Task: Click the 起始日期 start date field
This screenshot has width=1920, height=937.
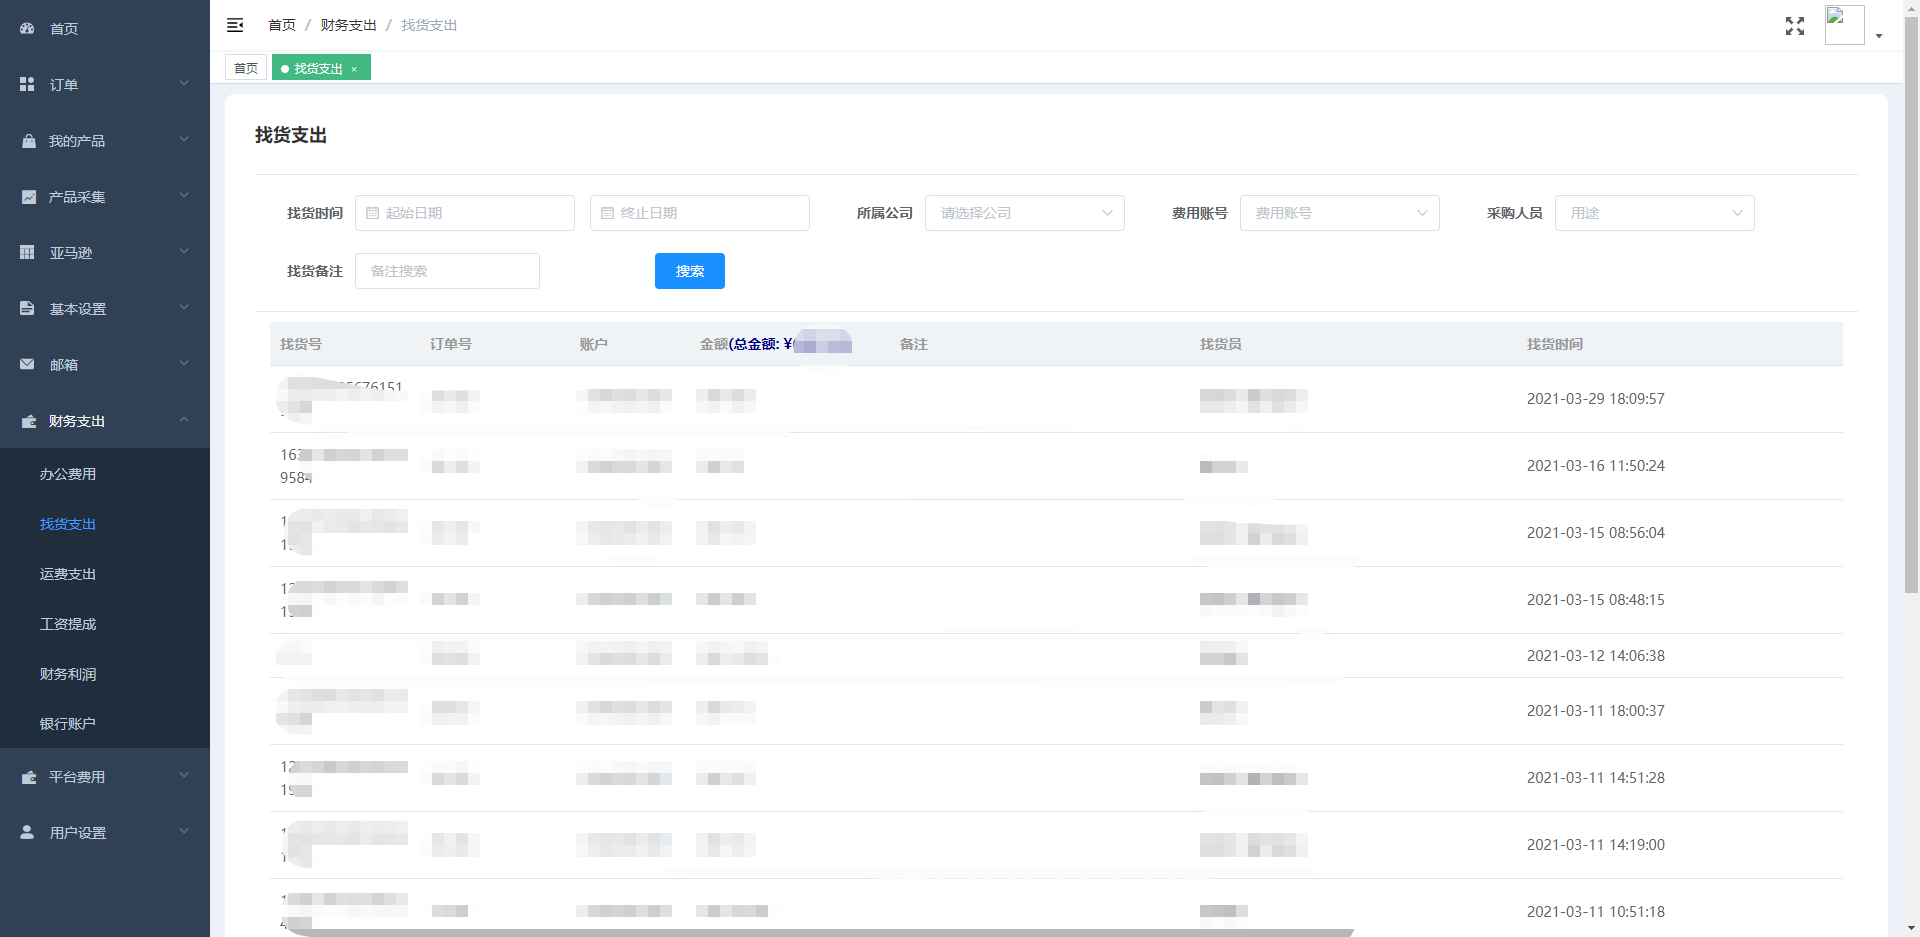Action: [465, 213]
